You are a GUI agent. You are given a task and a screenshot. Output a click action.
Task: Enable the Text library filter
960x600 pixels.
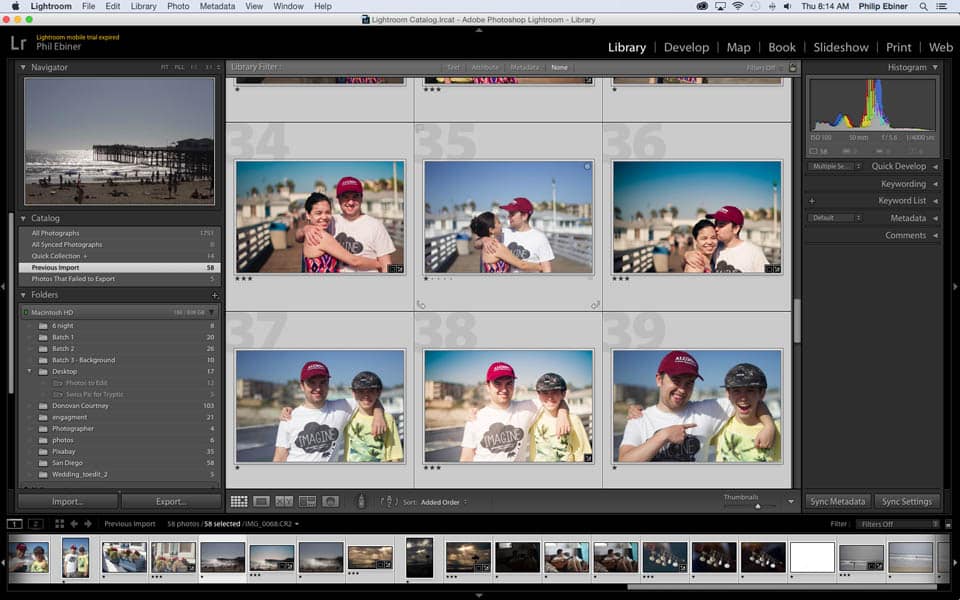pos(453,67)
